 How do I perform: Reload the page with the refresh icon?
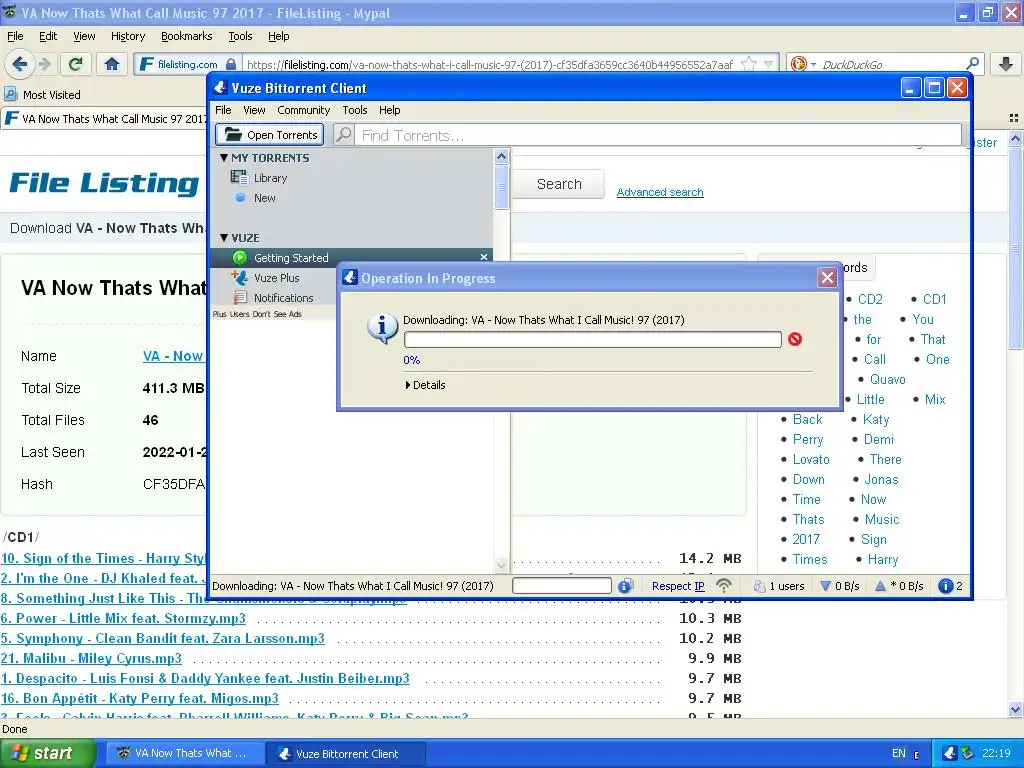[75, 64]
